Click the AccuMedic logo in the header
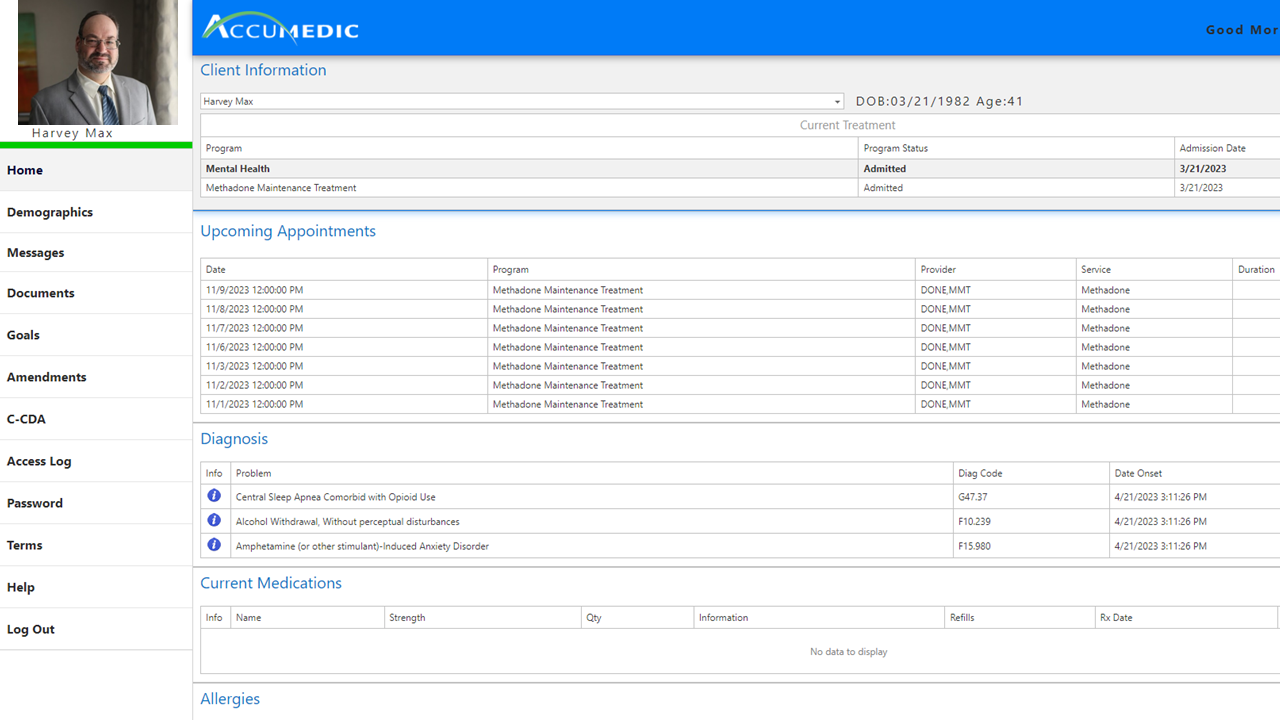The height and width of the screenshot is (720, 1280). click(x=280, y=28)
